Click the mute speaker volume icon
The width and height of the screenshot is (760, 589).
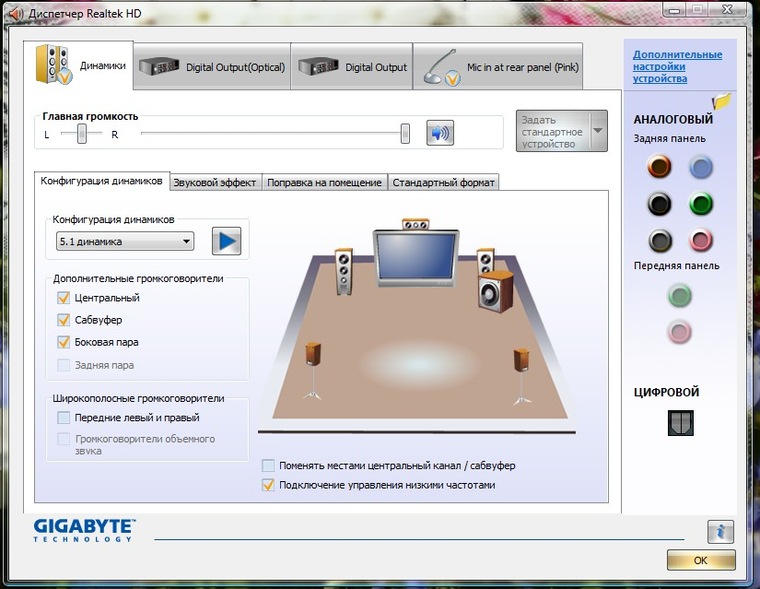(x=440, y=133)
